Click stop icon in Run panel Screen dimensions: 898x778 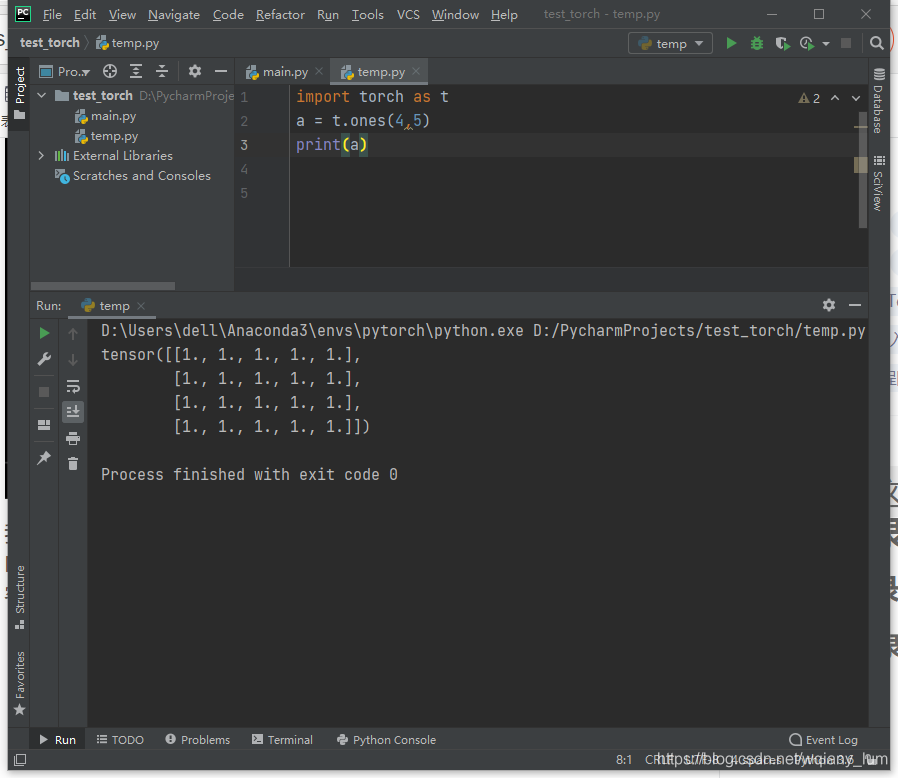tap(44, 392)
